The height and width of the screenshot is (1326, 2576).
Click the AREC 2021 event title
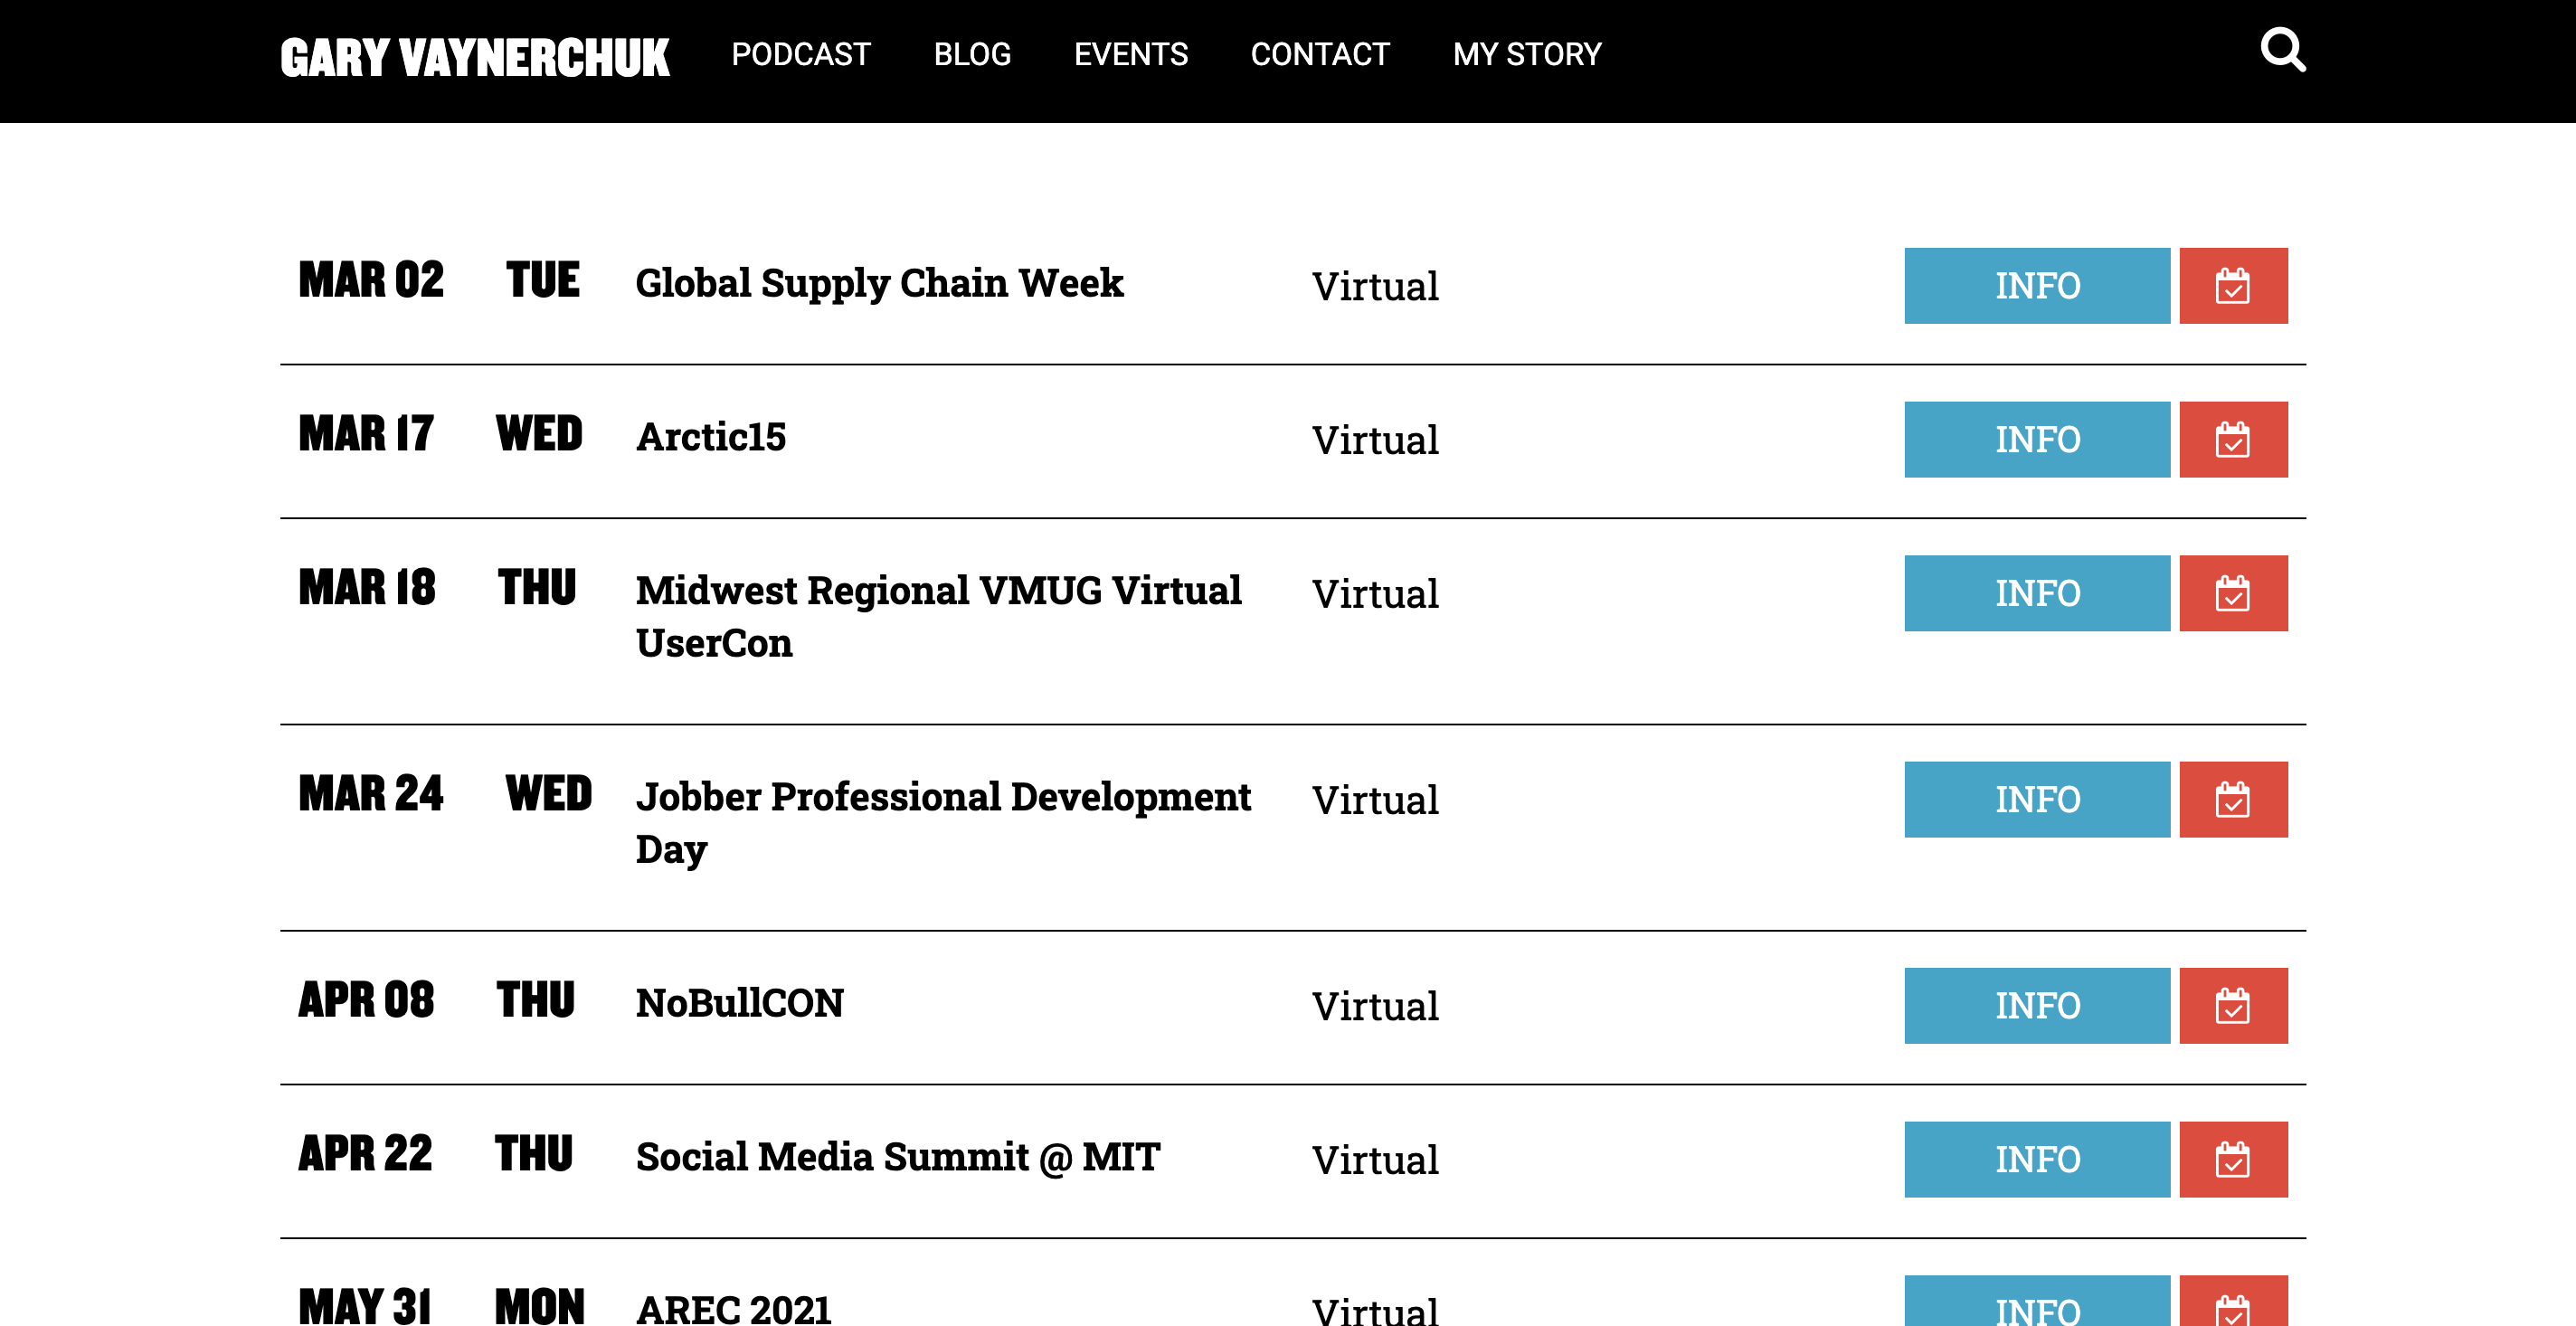tap(733, 1309)
